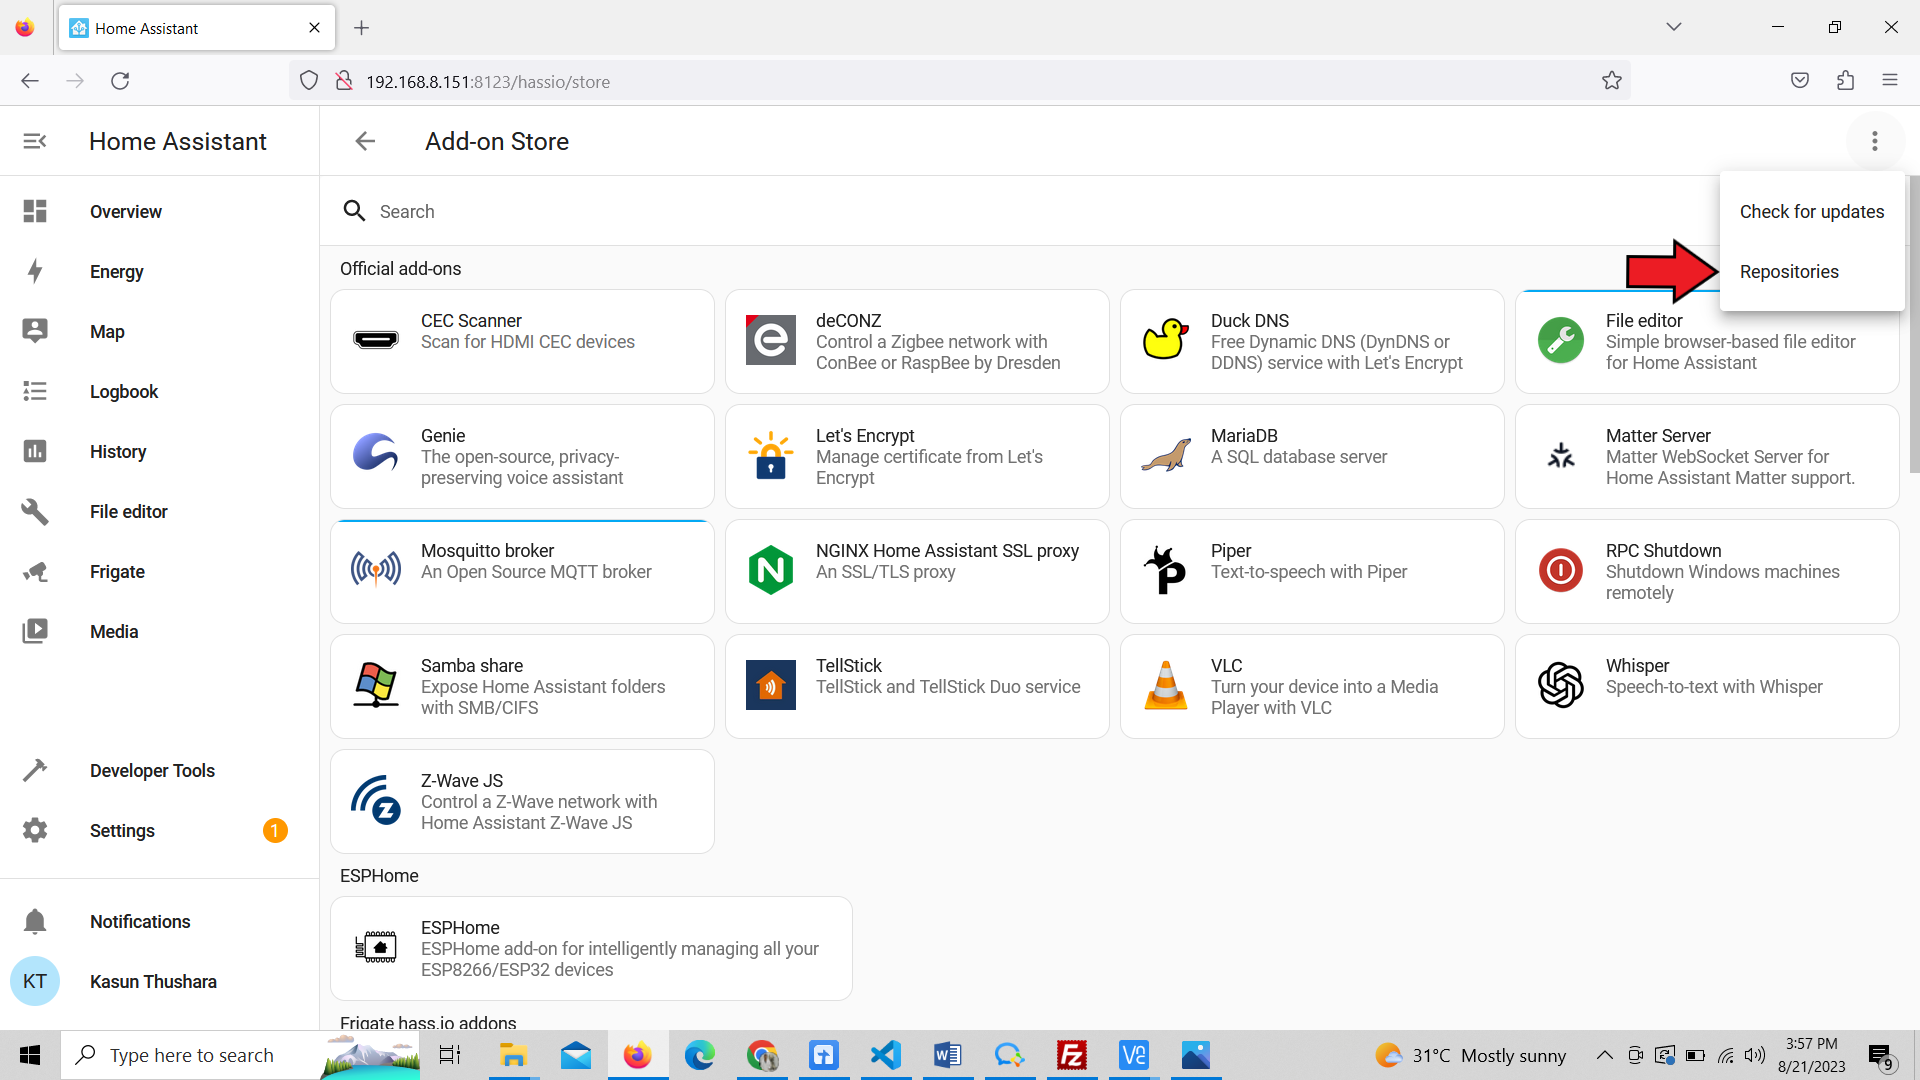
Task: Click the Samba share flag icon
Action: click(376, 685)
